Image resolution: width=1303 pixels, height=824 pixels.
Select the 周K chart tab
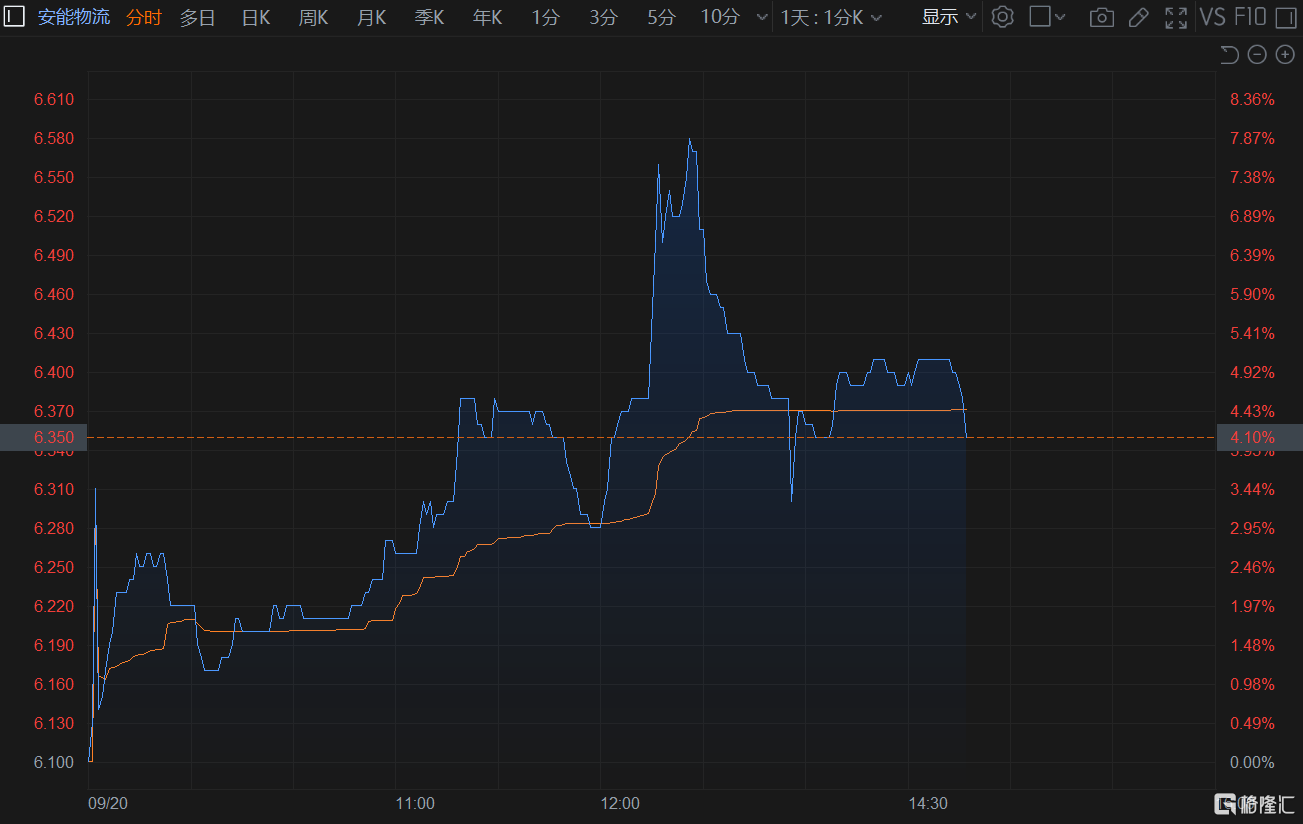coord(313,17)
